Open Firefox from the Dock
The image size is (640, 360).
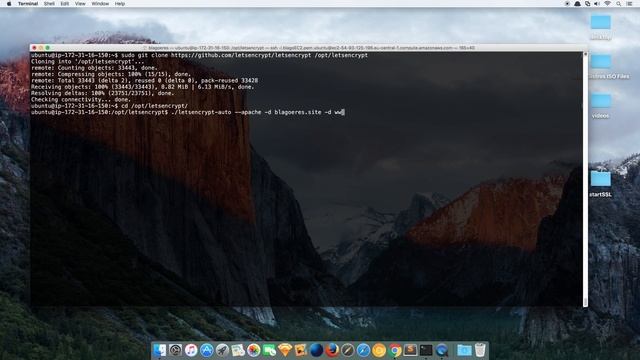coord(332,350)
